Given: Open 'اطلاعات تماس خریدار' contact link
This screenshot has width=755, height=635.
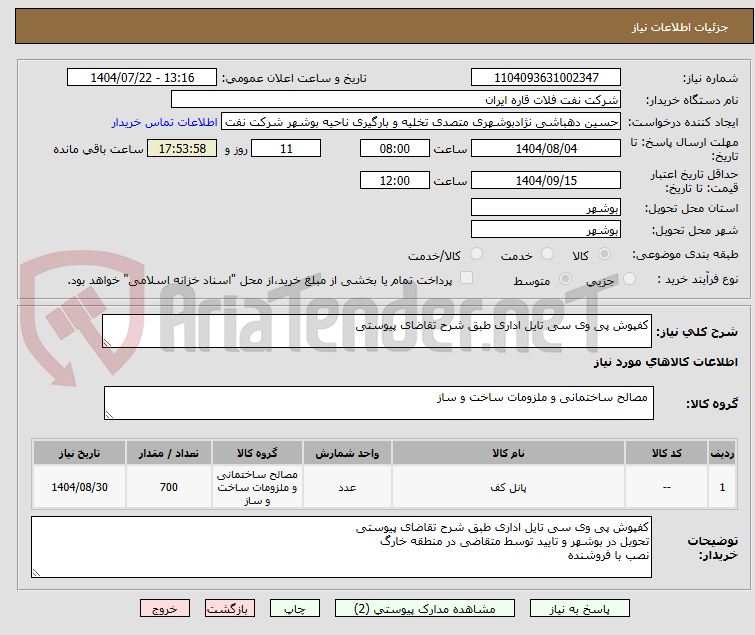Looking at the screenshot, I should pyautogui.click(x=165, y=122).
